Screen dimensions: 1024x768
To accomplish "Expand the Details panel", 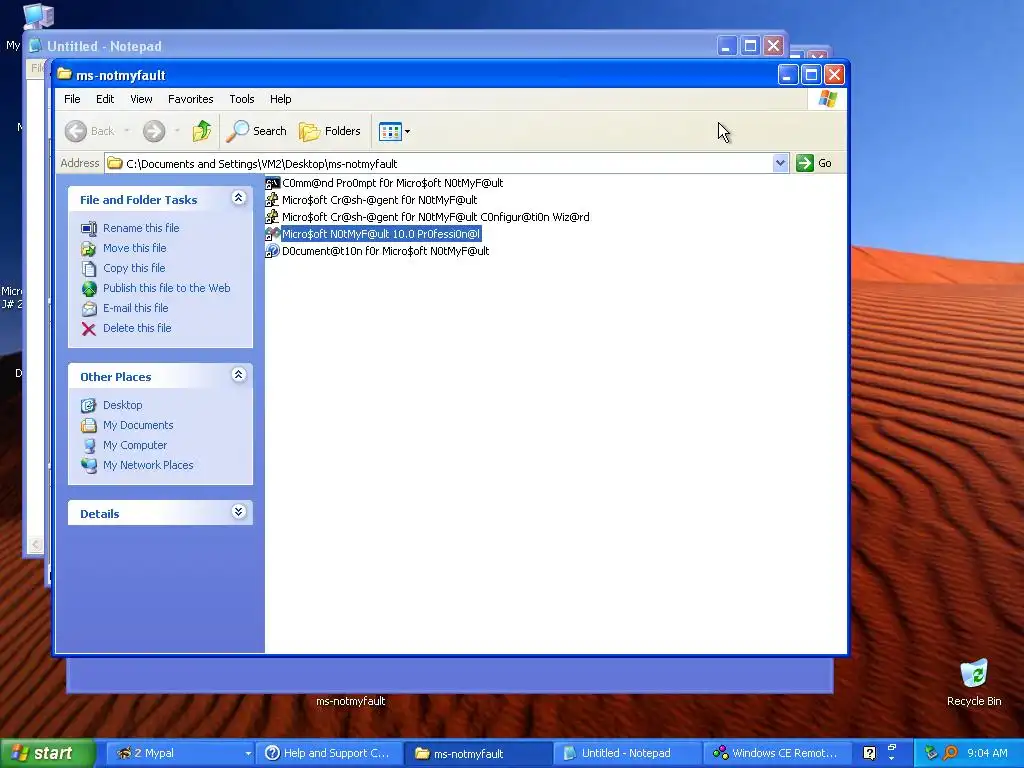I will coord(238,512).
